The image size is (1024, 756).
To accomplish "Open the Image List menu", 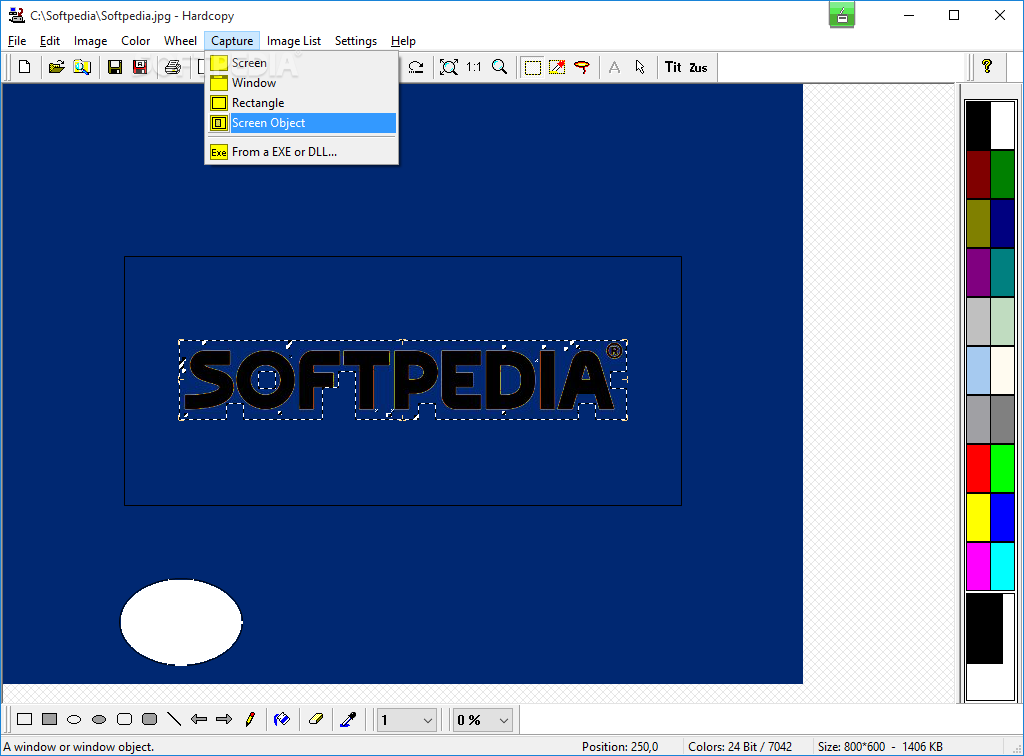I will click(x=294, y=41).
